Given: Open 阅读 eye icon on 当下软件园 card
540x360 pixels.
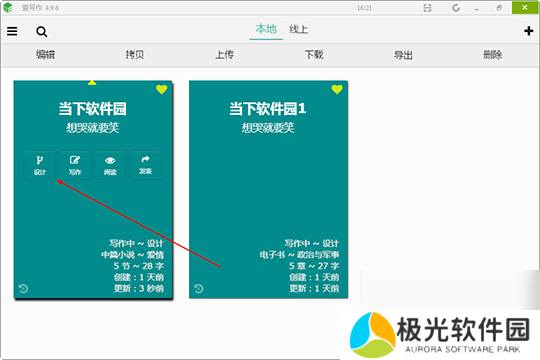Looking at the screenshot, I should [x=110, y=165].
